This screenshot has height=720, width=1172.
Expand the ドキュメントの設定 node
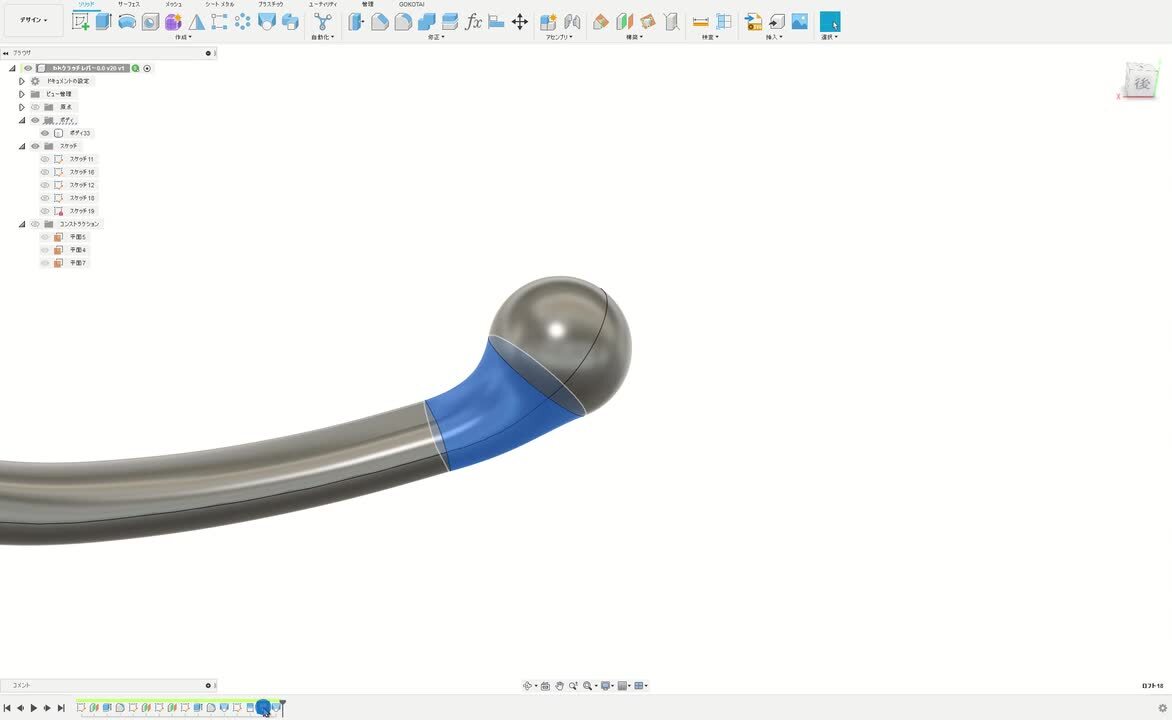pos(22,81)
